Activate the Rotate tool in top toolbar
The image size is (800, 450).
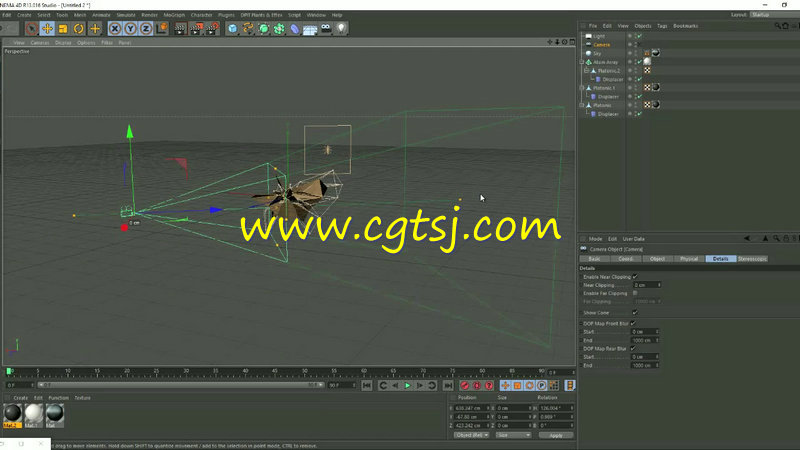(x=79, y=29)
